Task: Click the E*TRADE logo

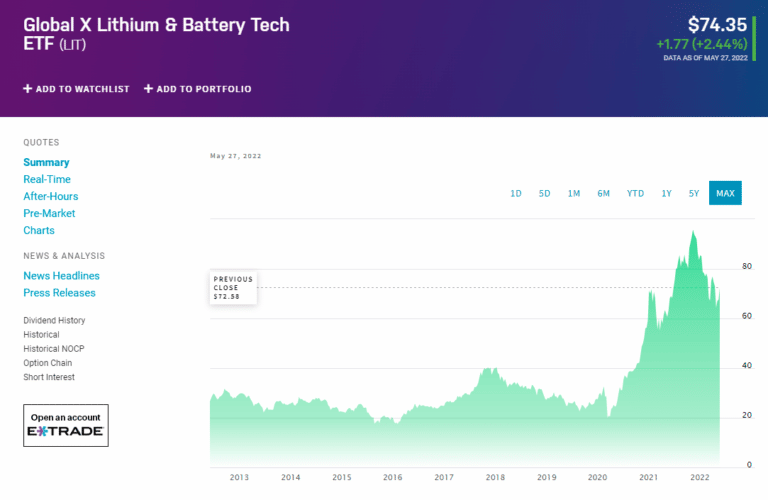Action: 66,433
